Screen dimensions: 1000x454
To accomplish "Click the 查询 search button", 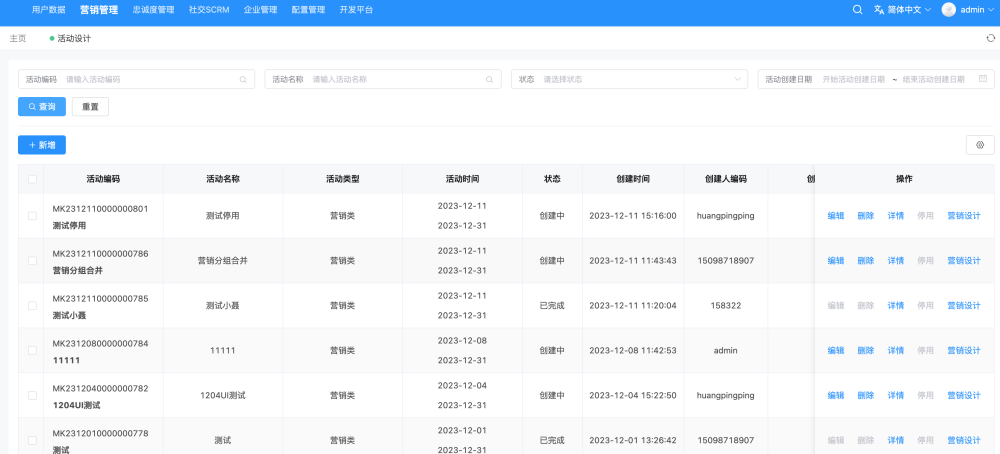I will click(42, 106).
